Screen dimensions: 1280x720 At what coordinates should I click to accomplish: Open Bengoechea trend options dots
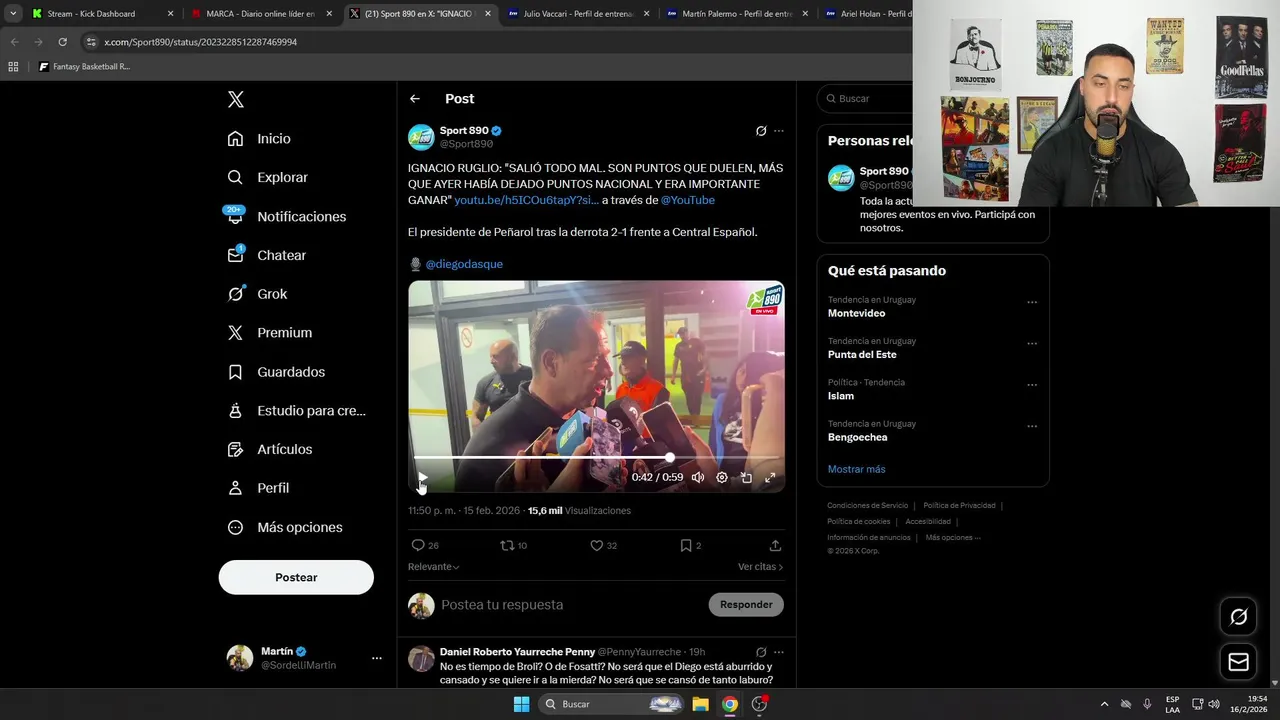click(x=1032, y=426)
